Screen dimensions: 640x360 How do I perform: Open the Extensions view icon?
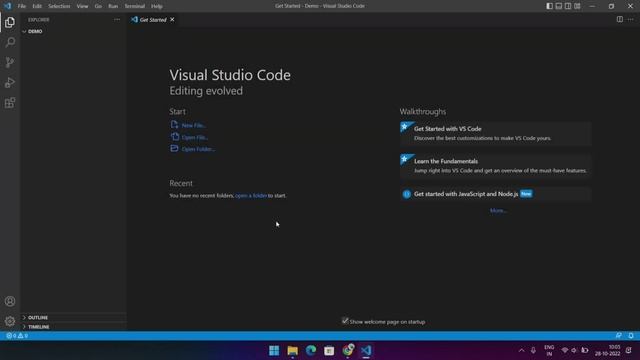[x=10, y=102]
